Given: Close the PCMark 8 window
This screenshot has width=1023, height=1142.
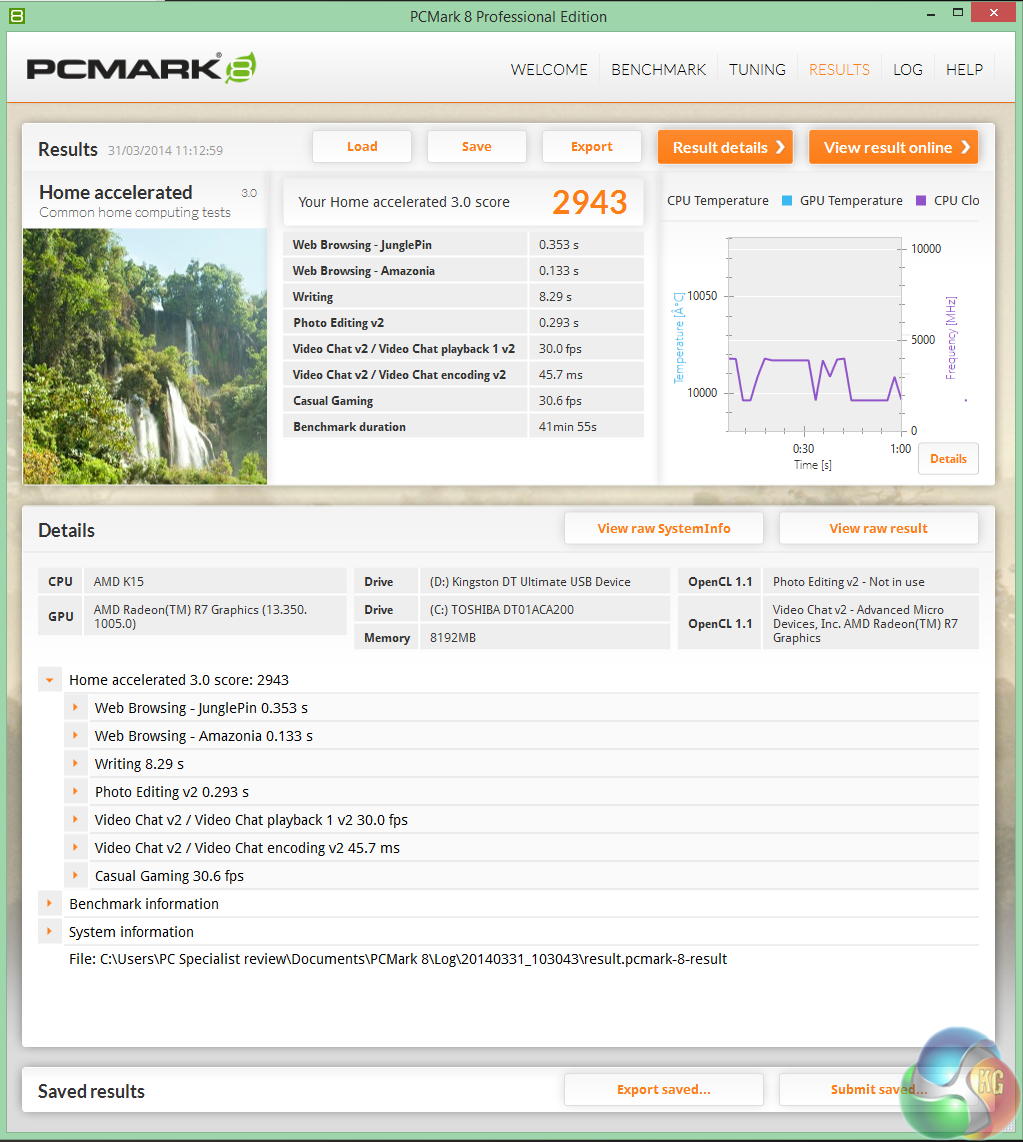Looking at the screenshot, I should [x=994, y=12].
